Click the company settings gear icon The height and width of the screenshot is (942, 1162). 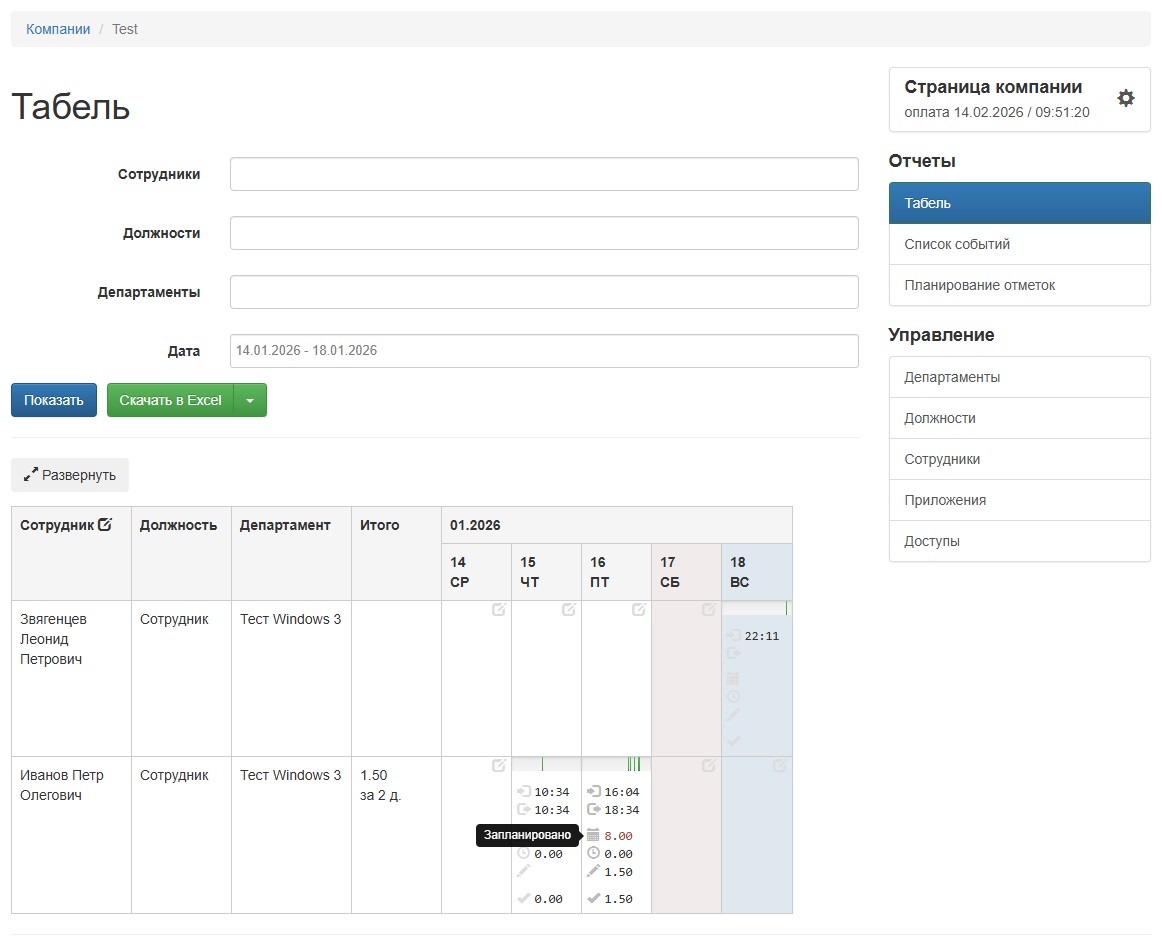[x=1126, y=98]
